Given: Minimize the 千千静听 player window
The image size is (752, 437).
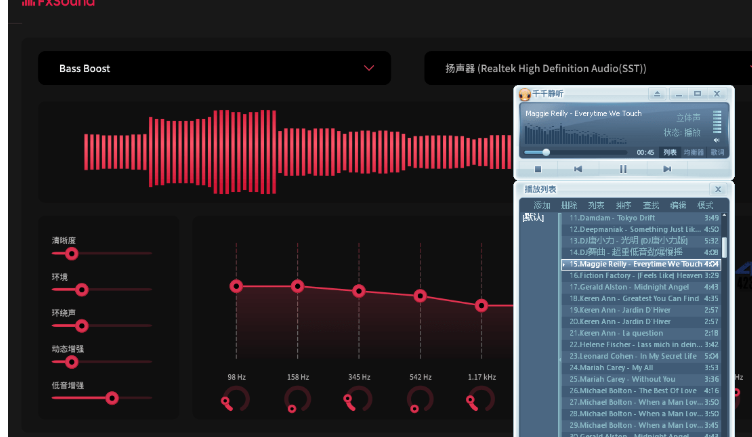Looking at the screenshot, I should point(678,94).
